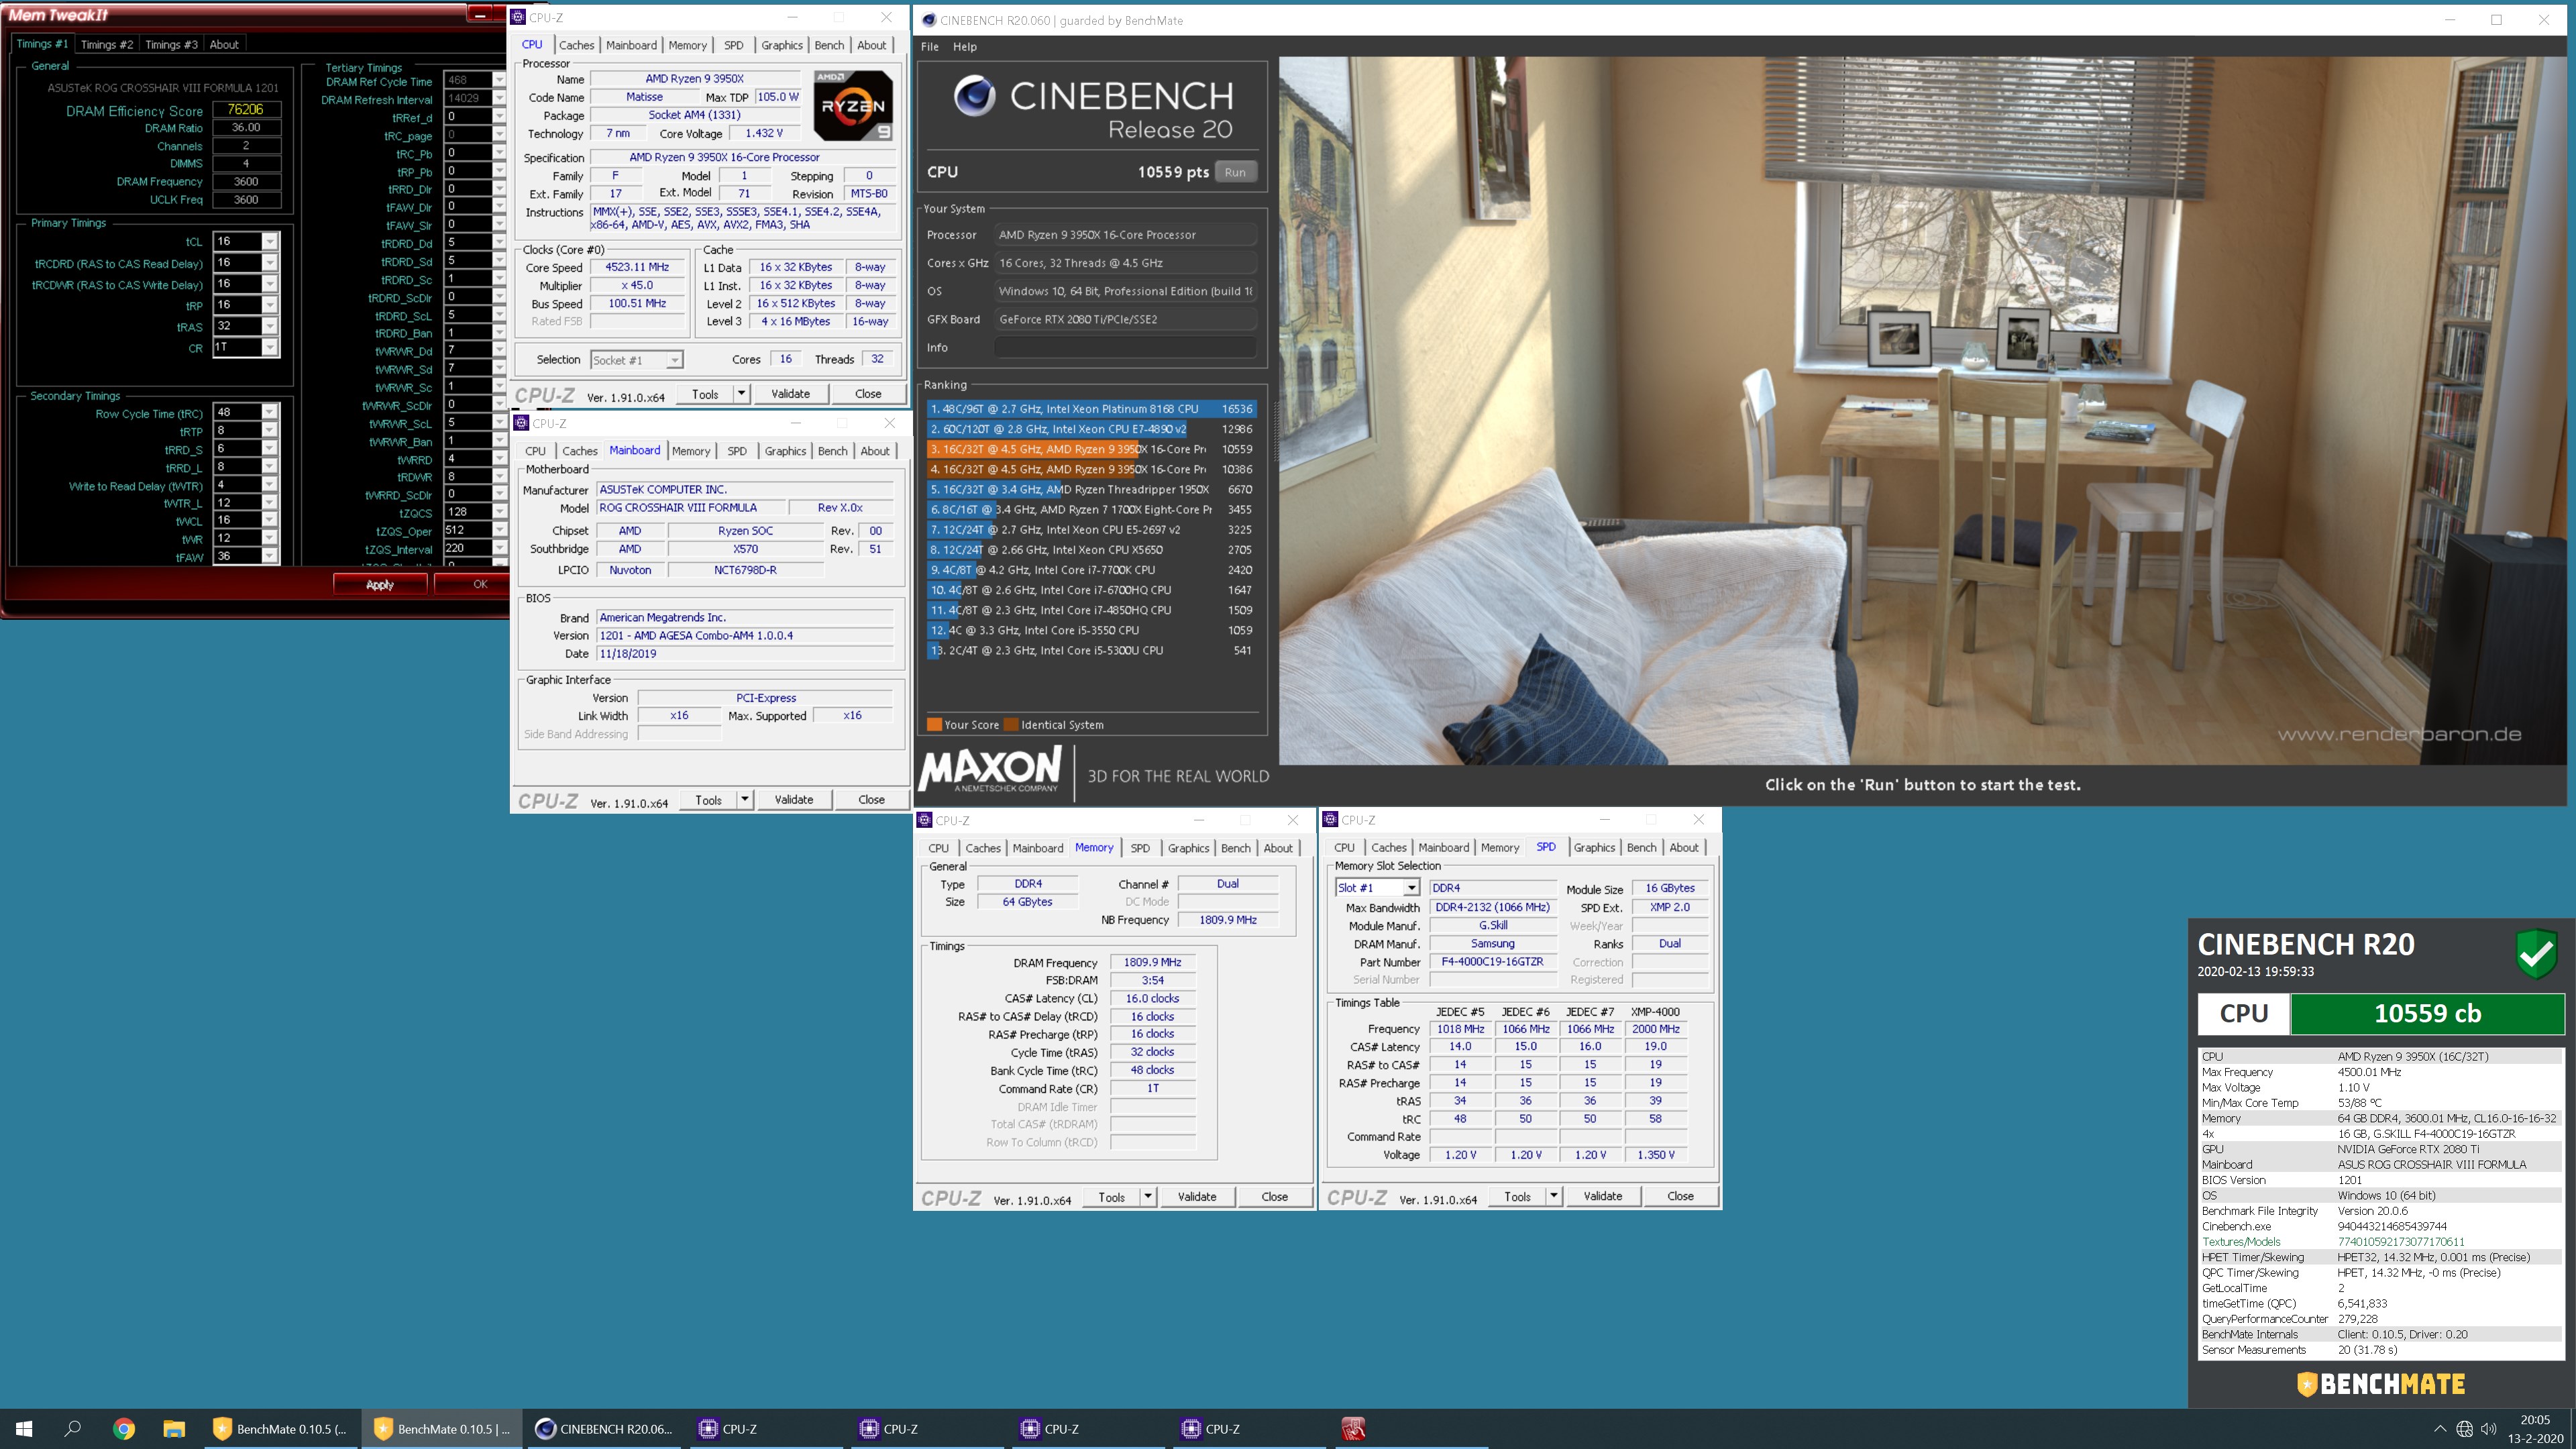Click CPU-Z SPD window title icon
This screenshot has width=2576, height=1449.
click(1331, 820)
